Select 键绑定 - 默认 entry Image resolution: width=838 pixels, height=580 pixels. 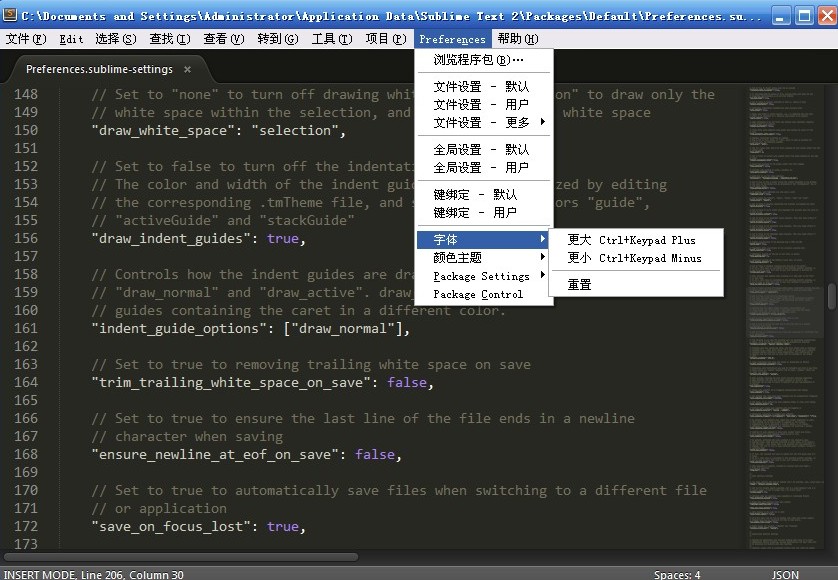point(484,195)
